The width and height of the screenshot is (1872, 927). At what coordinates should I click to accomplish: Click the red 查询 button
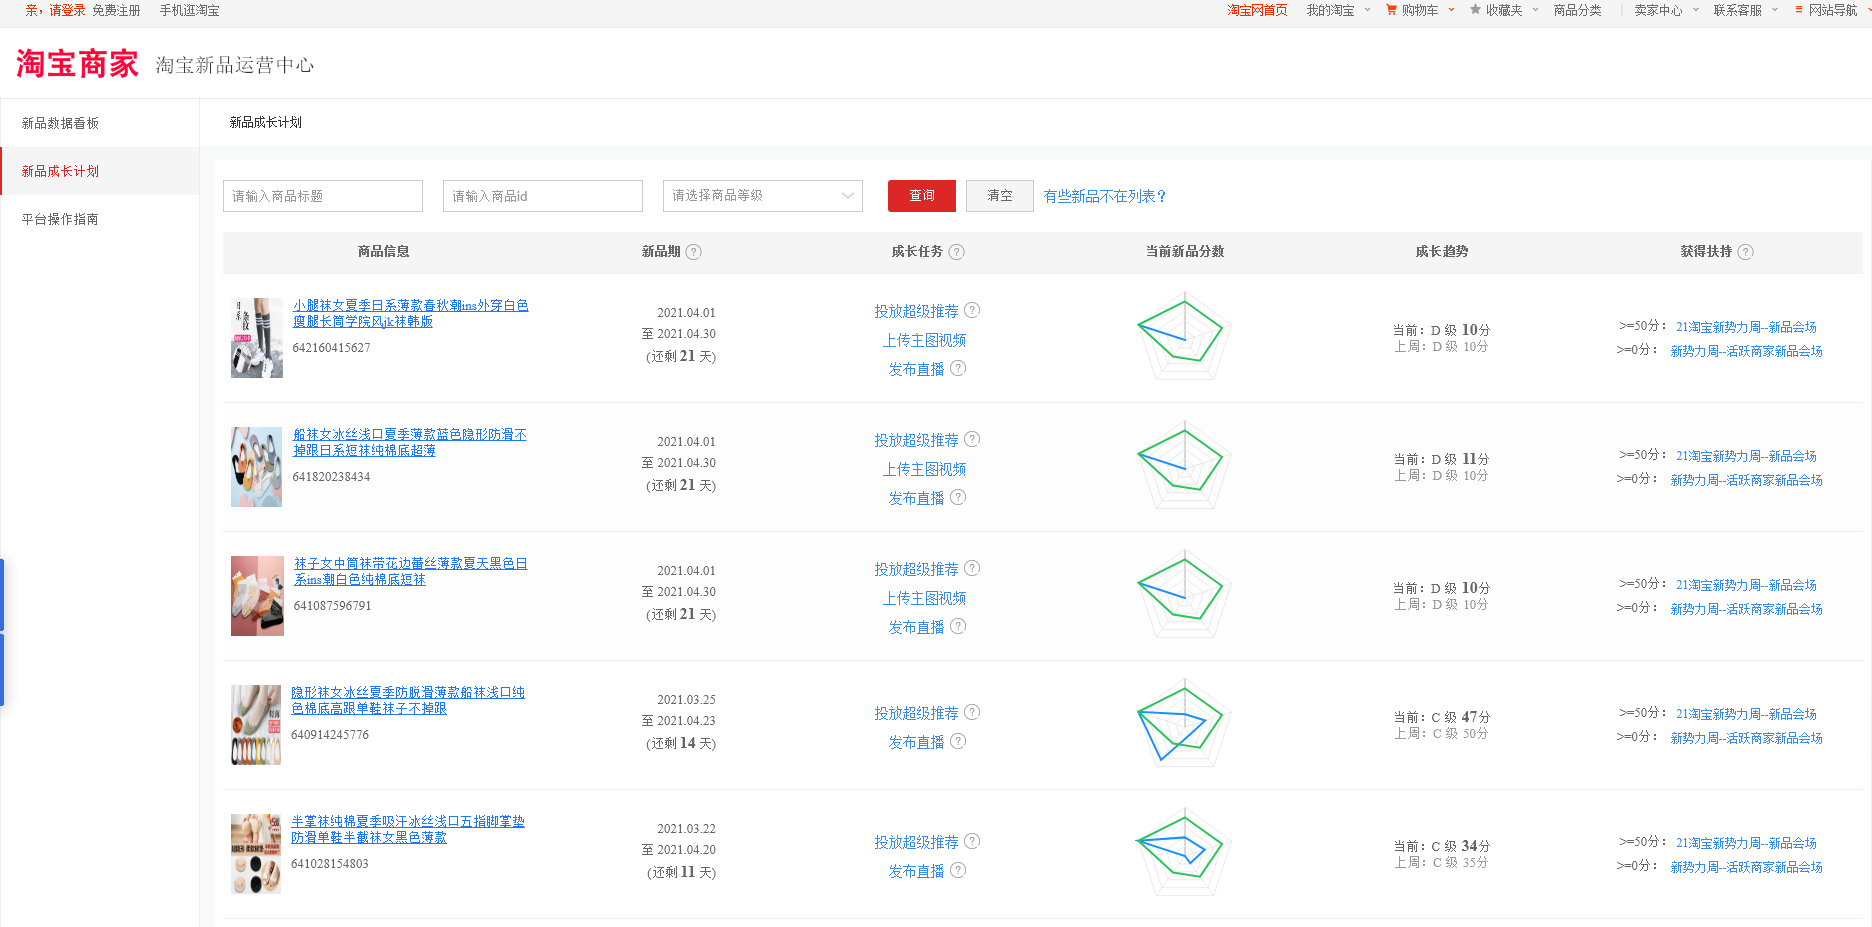tap(922, 196)
